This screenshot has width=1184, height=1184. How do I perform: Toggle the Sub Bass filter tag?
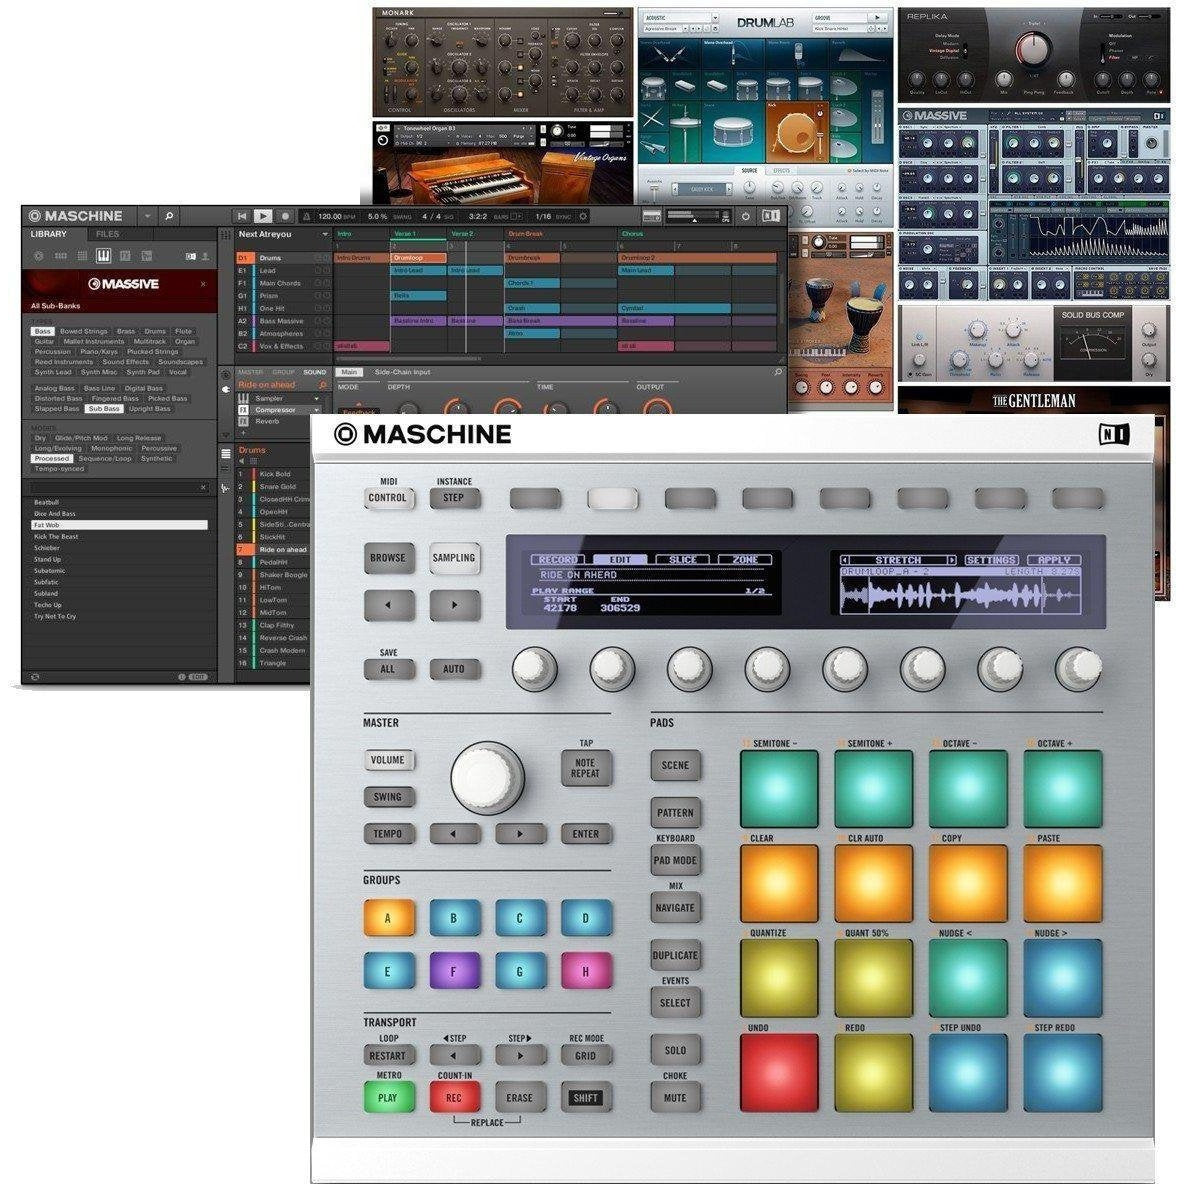pos(105,409)
